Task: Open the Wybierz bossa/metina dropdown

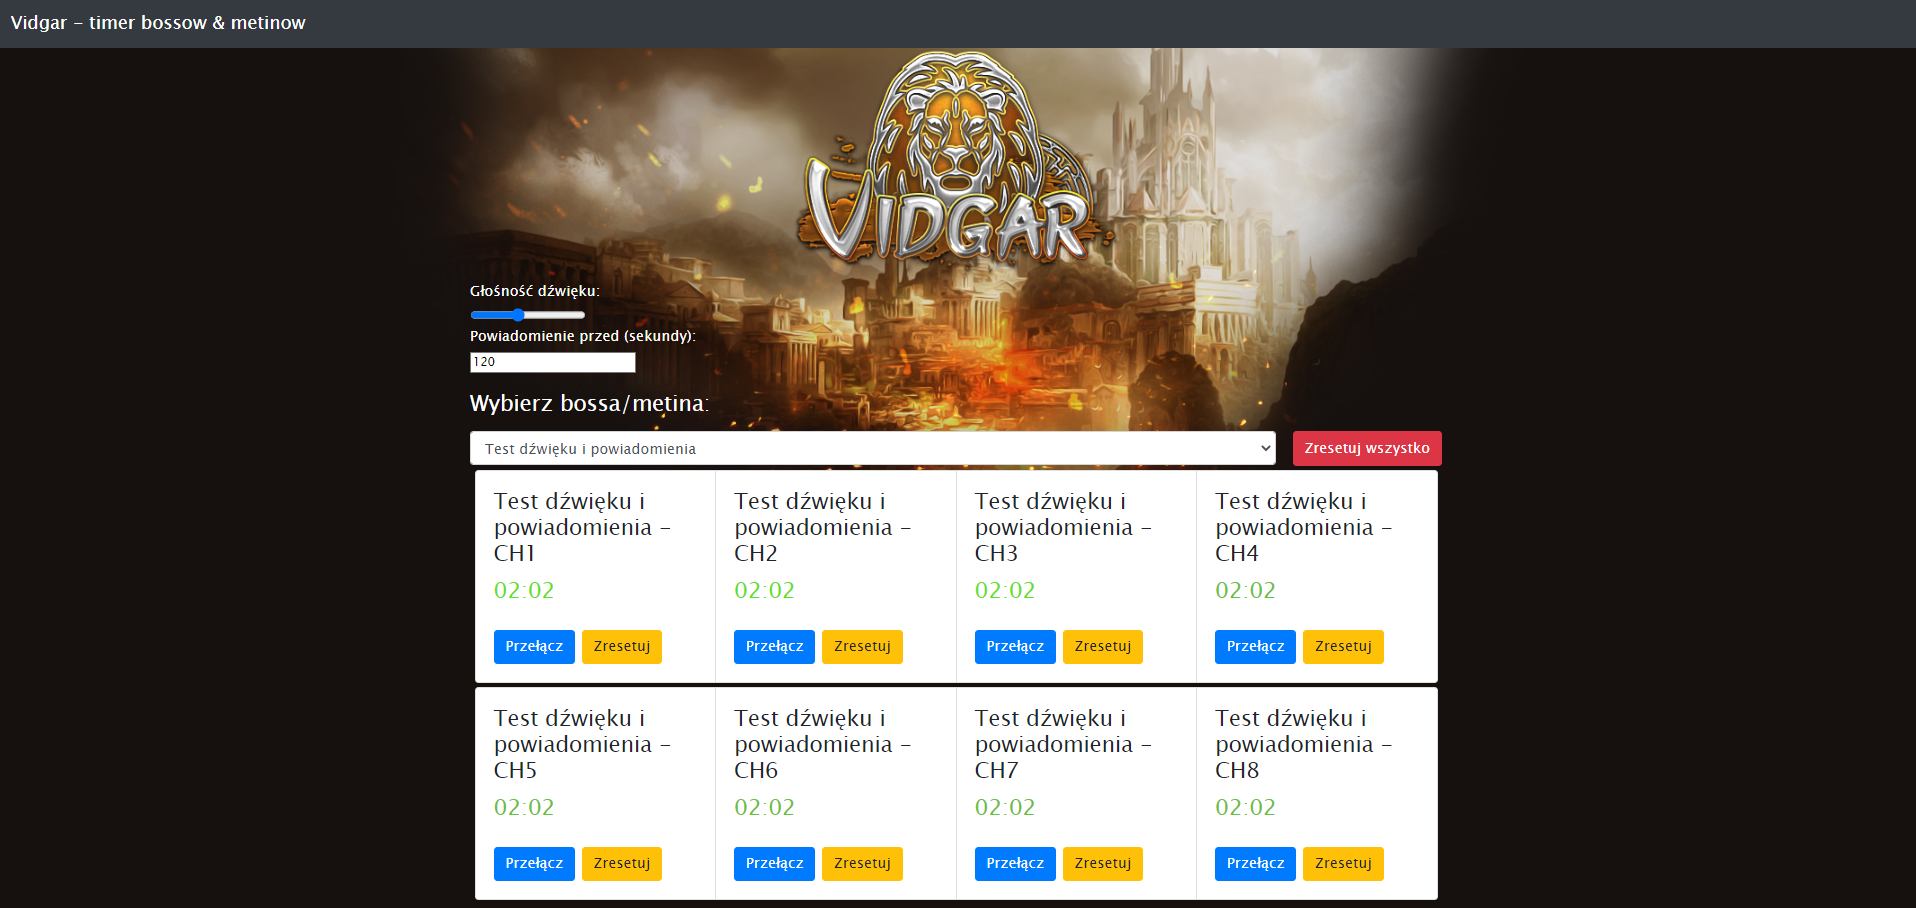Action: pyautogui.click(x=873, y=448)
